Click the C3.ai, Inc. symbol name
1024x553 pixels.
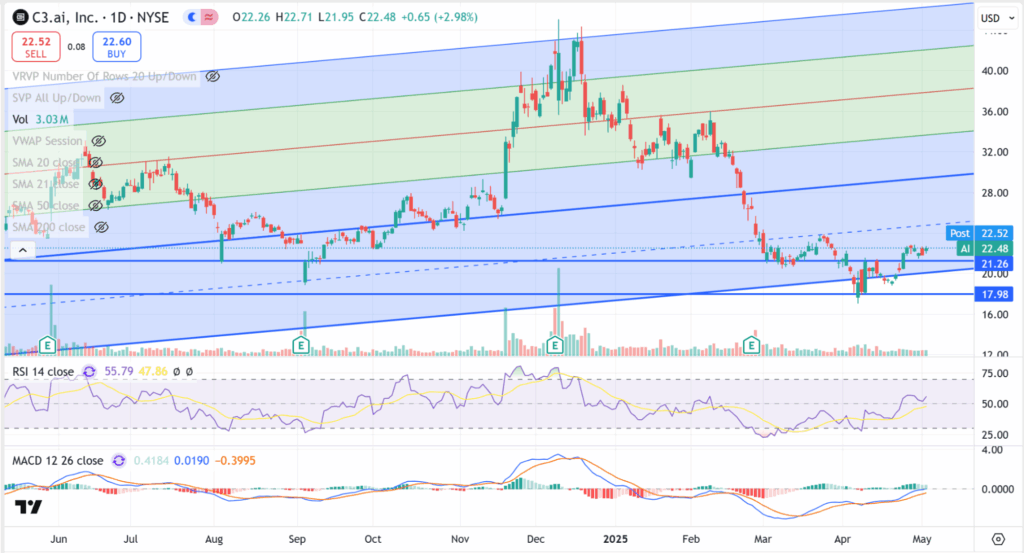pyautogui.click(x=65, y=18)
